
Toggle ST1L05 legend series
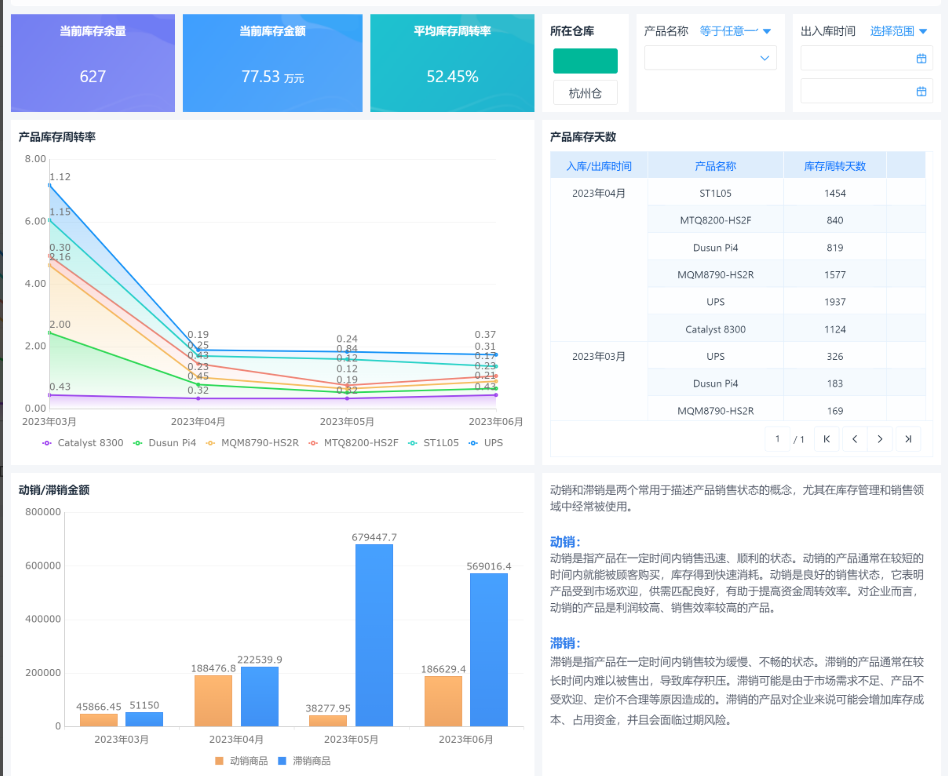pos(433,443)
